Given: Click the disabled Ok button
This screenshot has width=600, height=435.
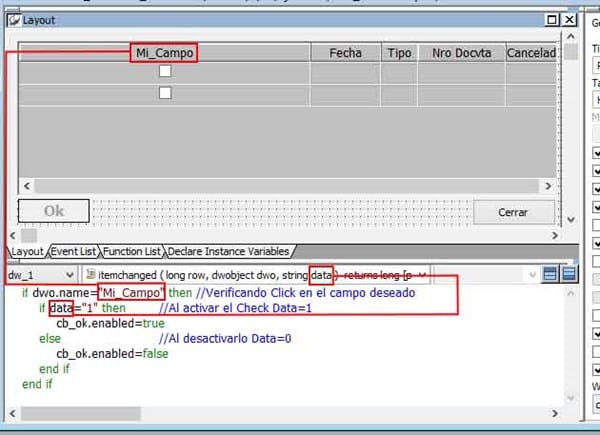Looking at the screenshot, I should (54, 211).
